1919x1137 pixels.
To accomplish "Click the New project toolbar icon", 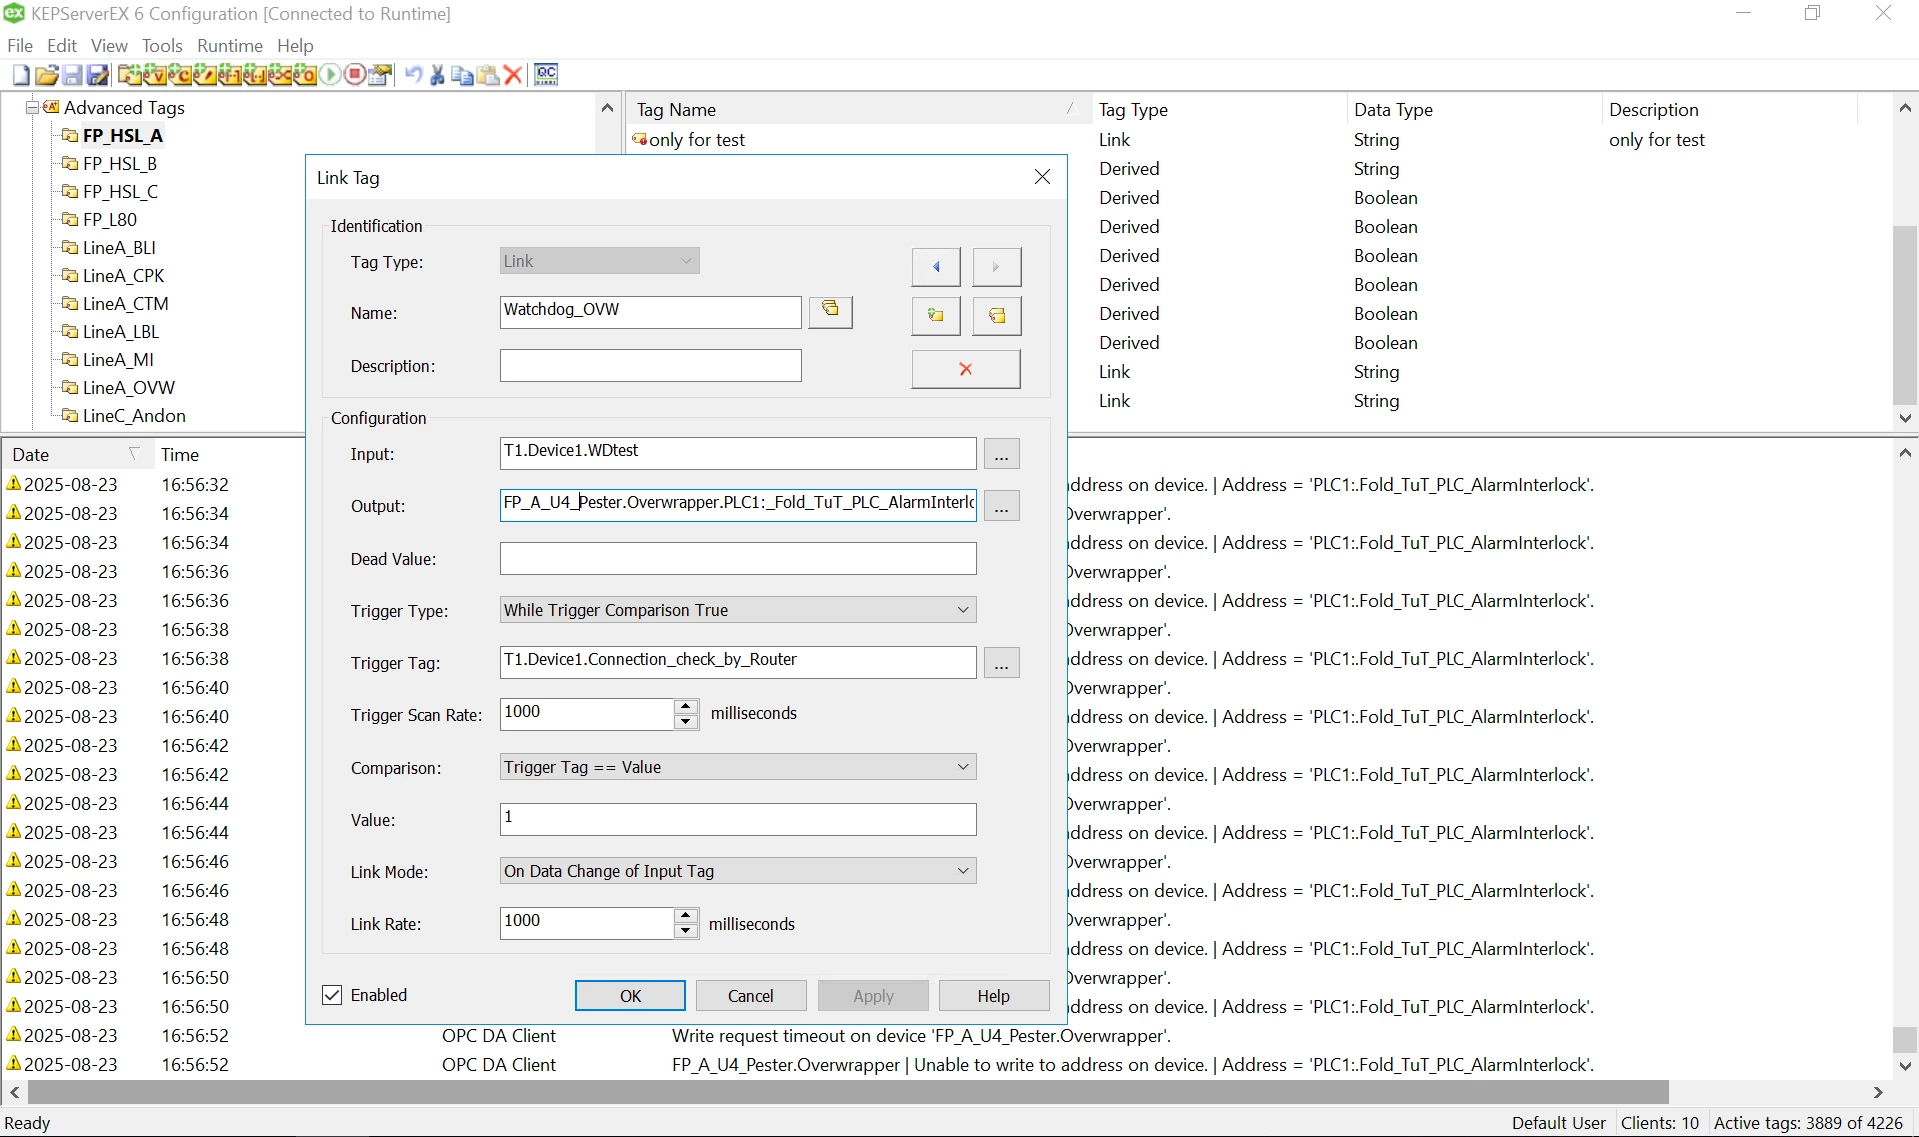I will click(x=21, y=75).
